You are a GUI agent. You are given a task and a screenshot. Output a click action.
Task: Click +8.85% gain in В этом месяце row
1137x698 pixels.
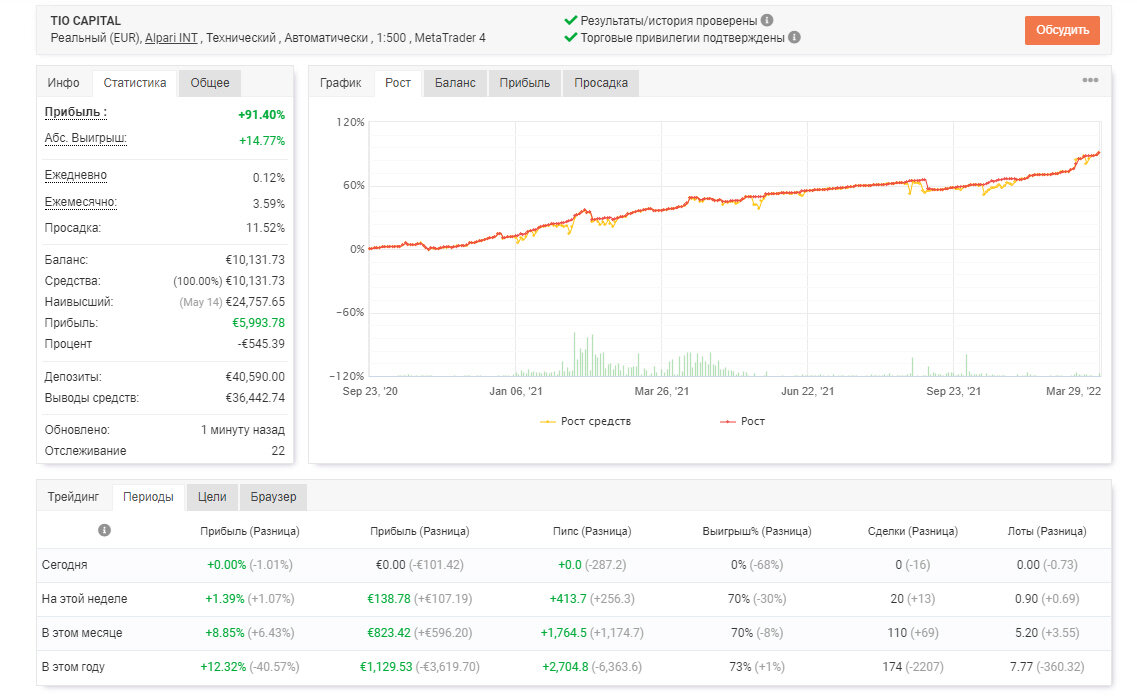(x=225, y=633)
